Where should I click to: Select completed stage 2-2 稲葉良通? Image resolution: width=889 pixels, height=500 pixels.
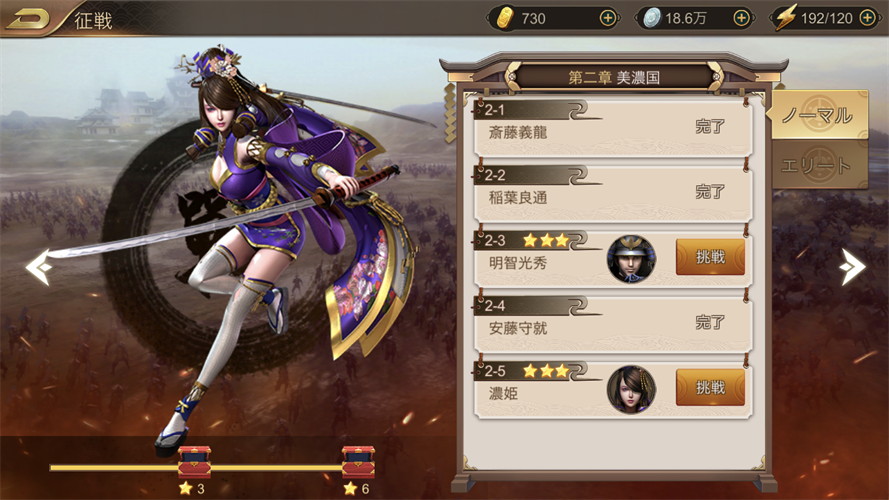coord(613,192)
